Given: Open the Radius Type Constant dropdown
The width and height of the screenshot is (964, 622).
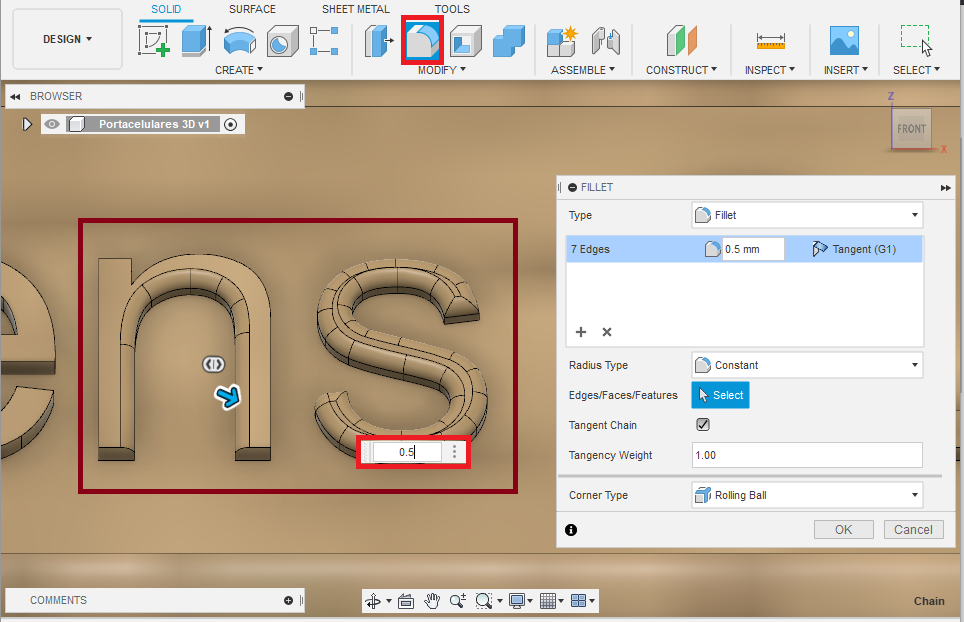Looking at the screenshot, I should point(807,365).
